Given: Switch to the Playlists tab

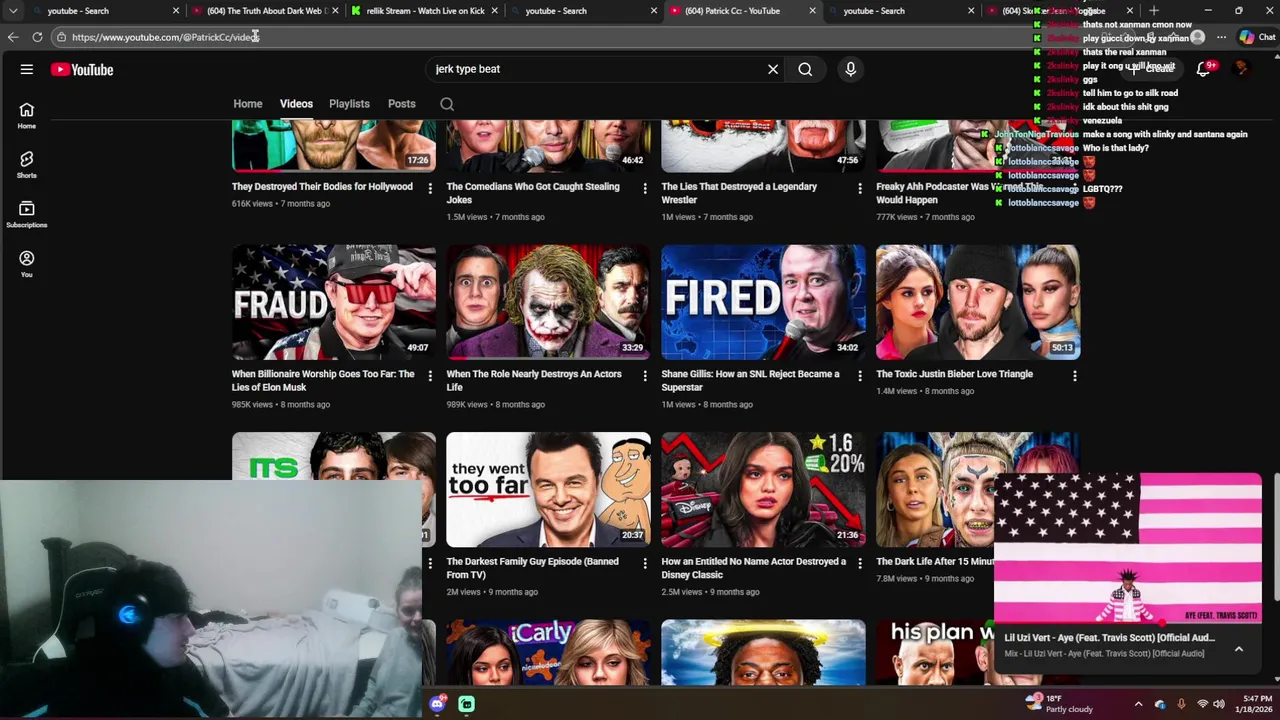Looking at the screenshot, I should (349, 104).
